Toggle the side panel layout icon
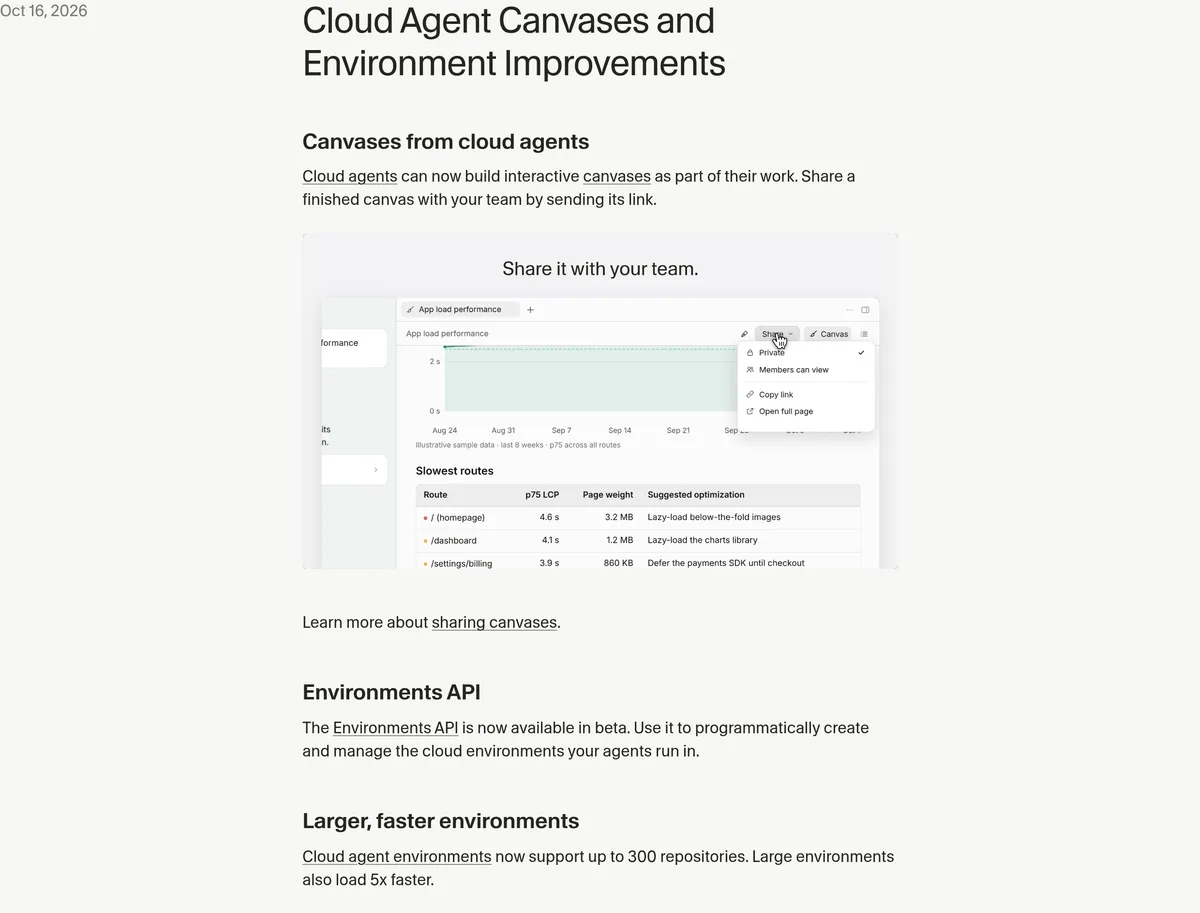Screen dimensions: 1200x913 pyautogui.click(x=865, y=310)
